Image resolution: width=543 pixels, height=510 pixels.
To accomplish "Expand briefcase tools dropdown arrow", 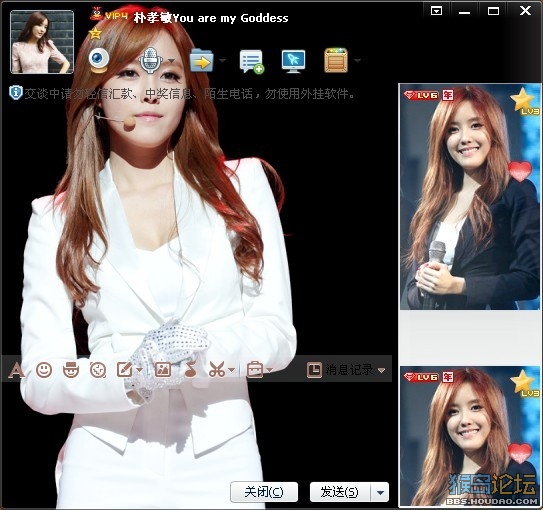I will (x=270, y=370).
